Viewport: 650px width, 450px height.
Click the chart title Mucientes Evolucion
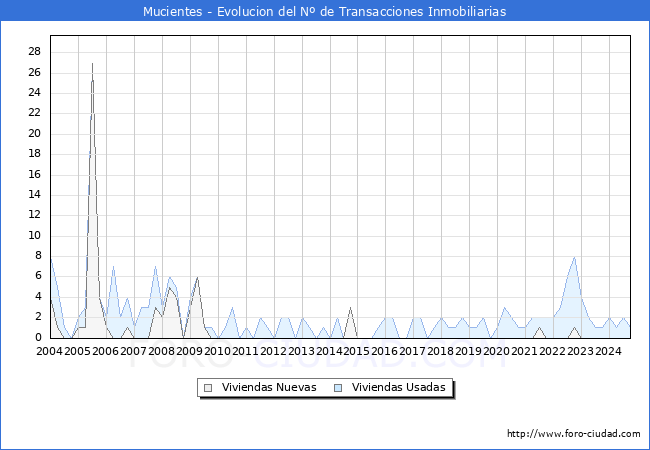[324, 12]
